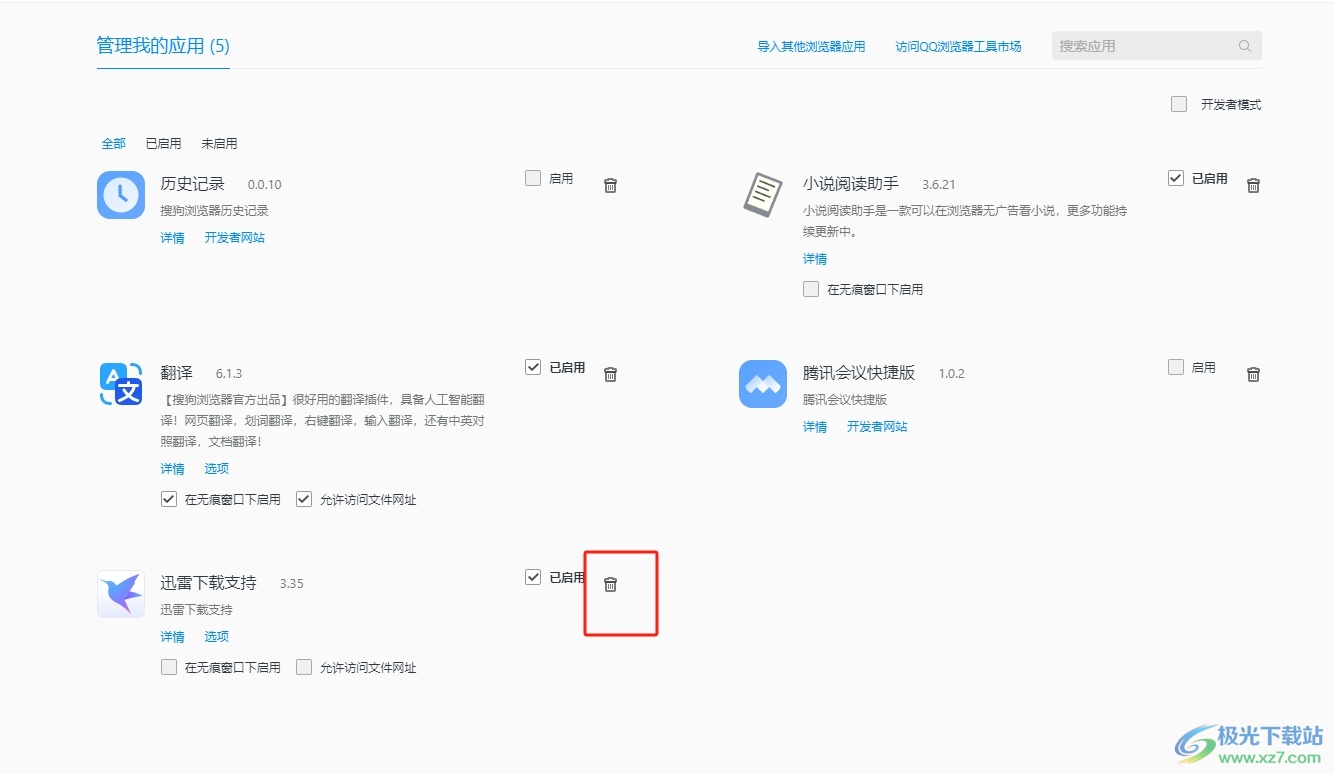Viewport: 1334px width, 774px height.
Task: Enable the 历史记录 extension checkbox
Action: [533, 178]
